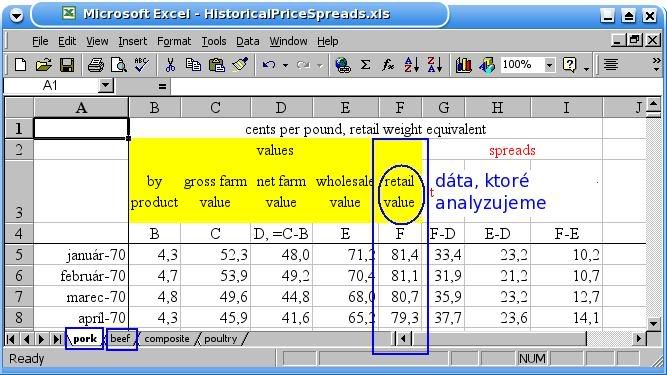Click the Cut scissors icon
The height and width of the screenshot is (375, 667).
[170, 65]
